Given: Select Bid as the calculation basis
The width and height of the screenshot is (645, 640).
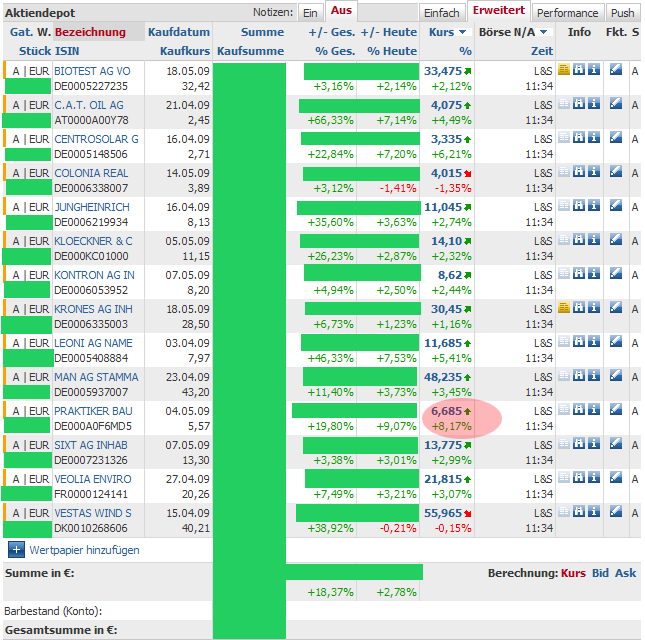Looking at the screenshot, I should (x=600, y=573).
